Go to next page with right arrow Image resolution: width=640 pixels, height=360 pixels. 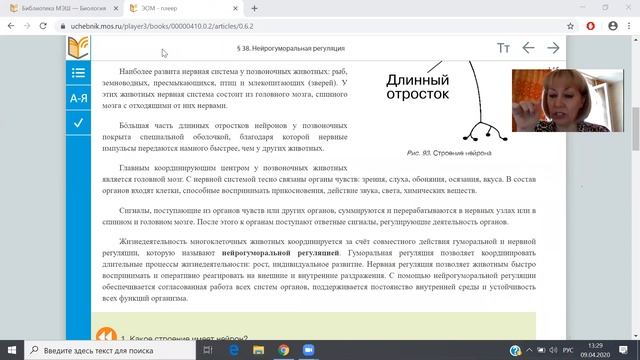tap(553, 48)
